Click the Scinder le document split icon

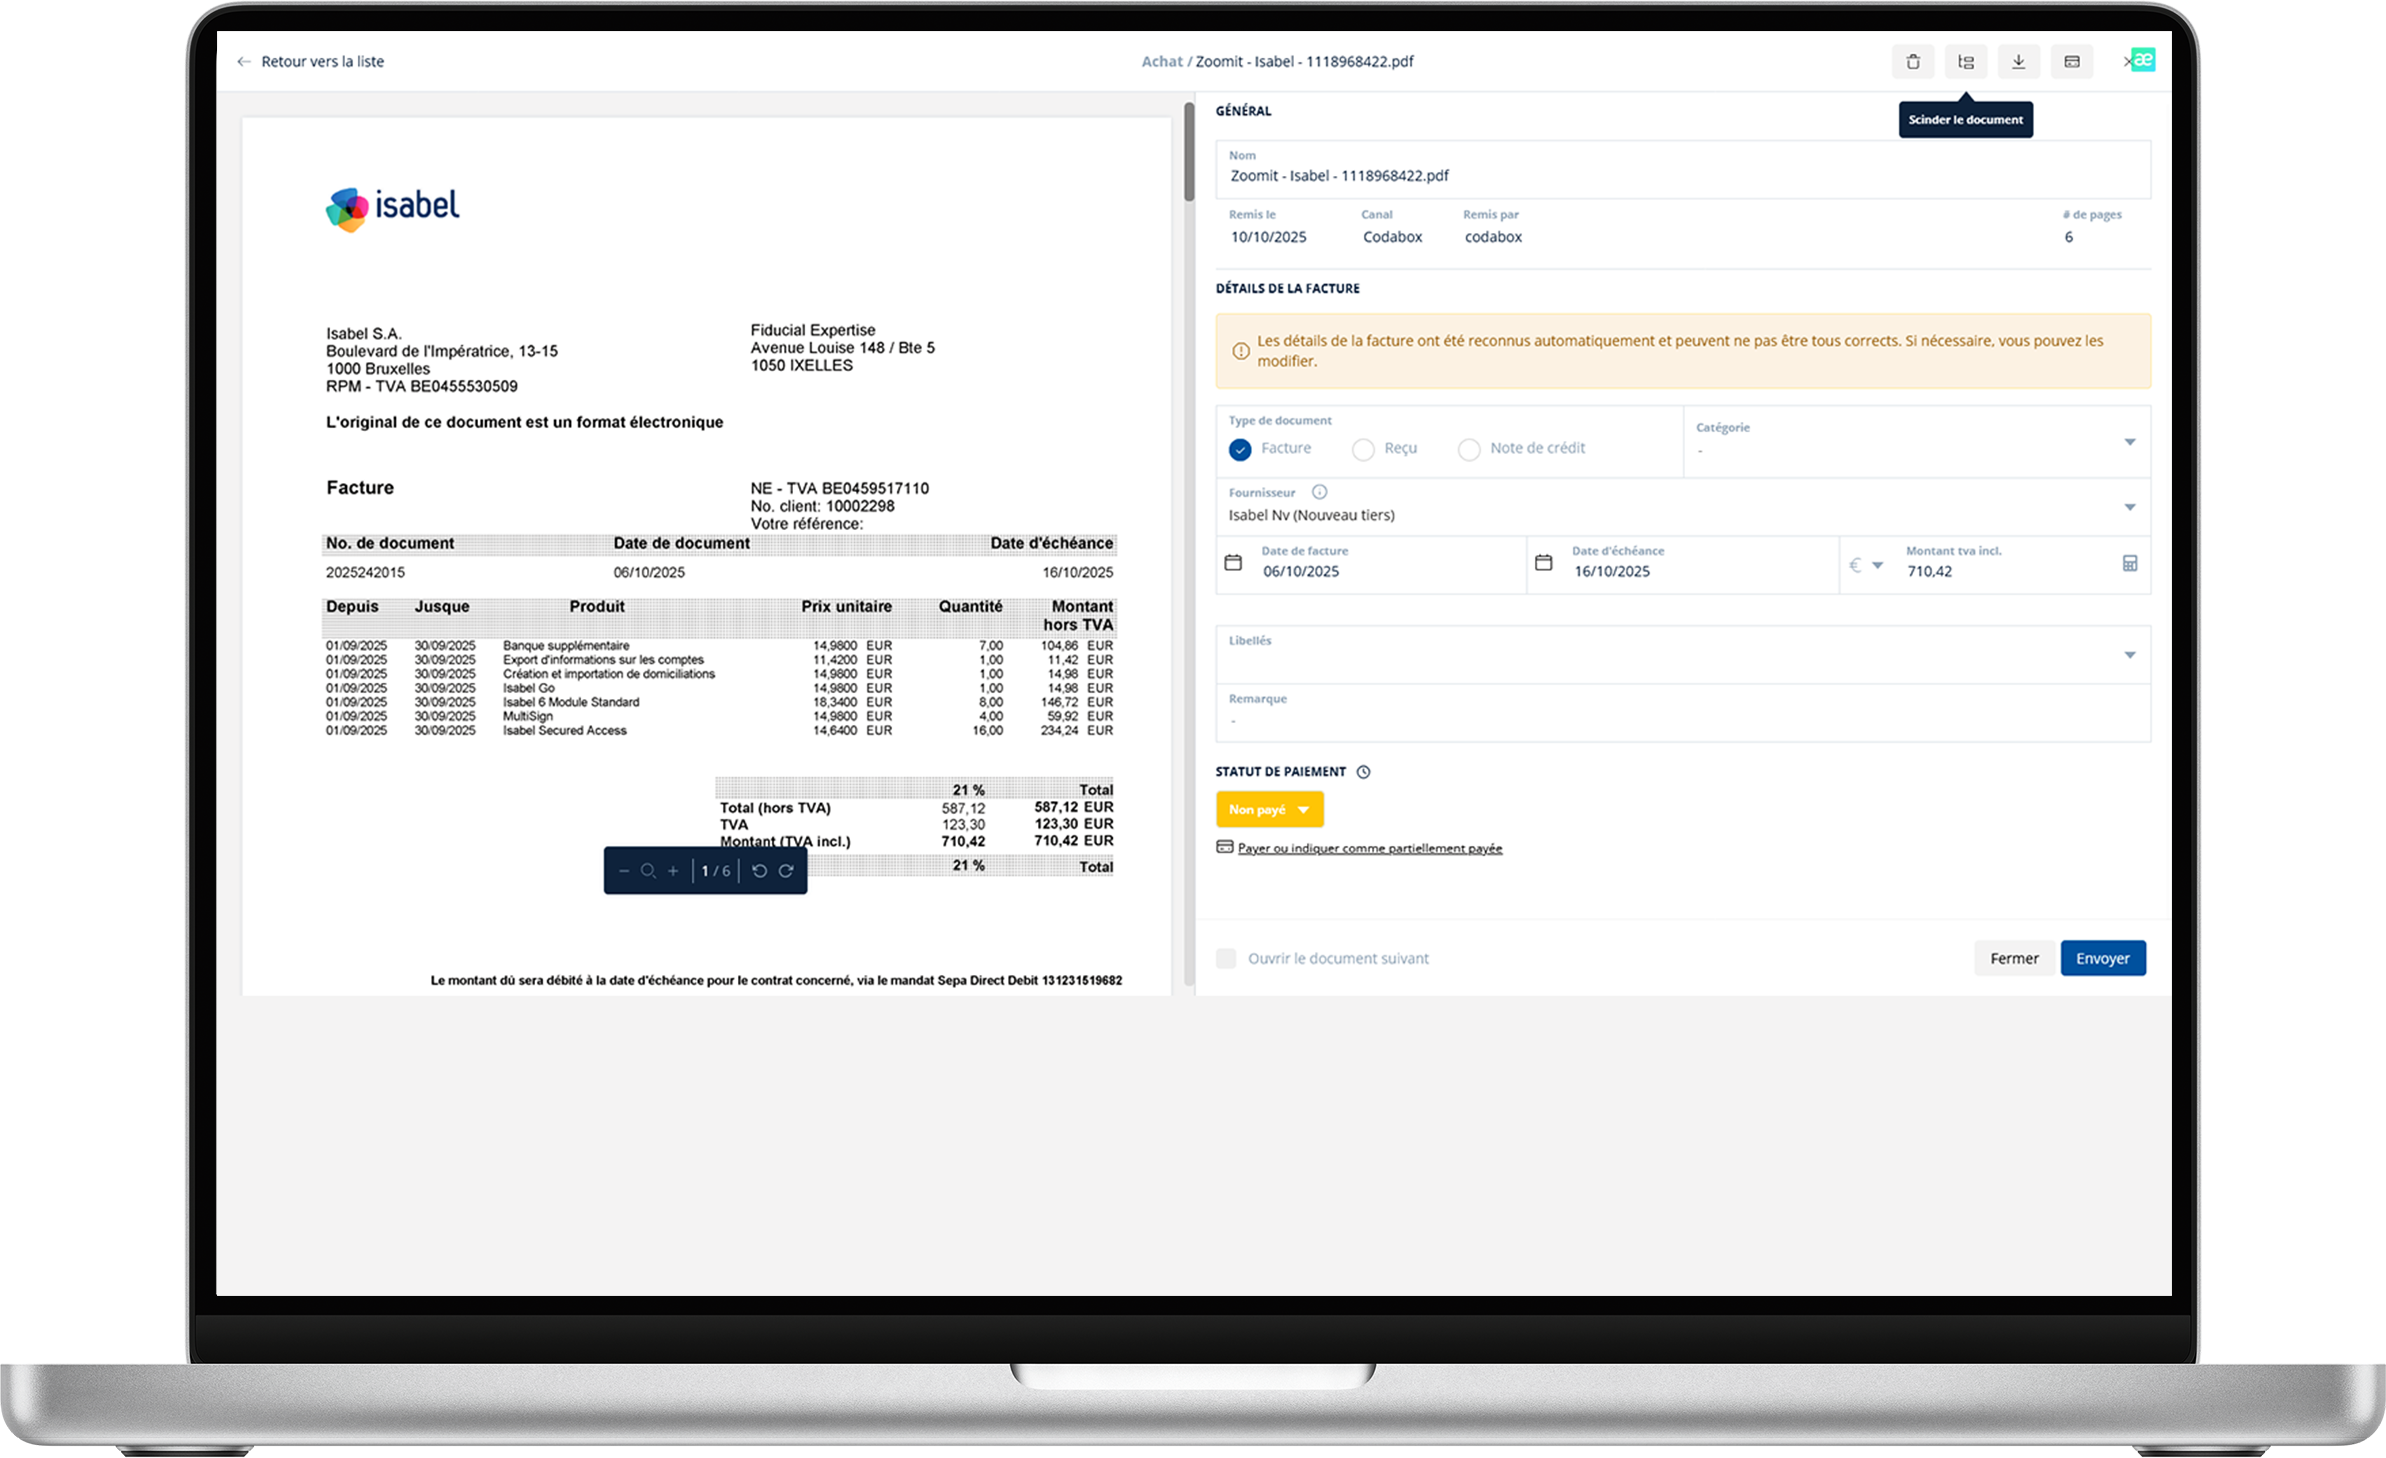[x=1966, y=62]
